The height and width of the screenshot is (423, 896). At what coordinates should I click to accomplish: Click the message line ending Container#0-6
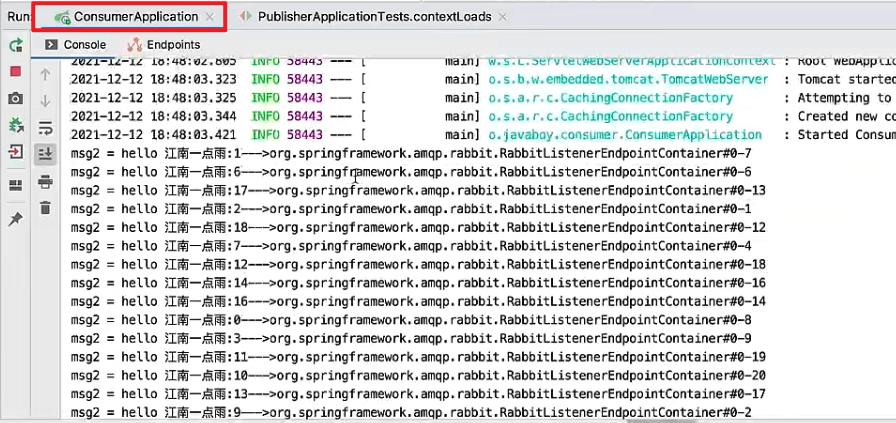coord(411,172)
